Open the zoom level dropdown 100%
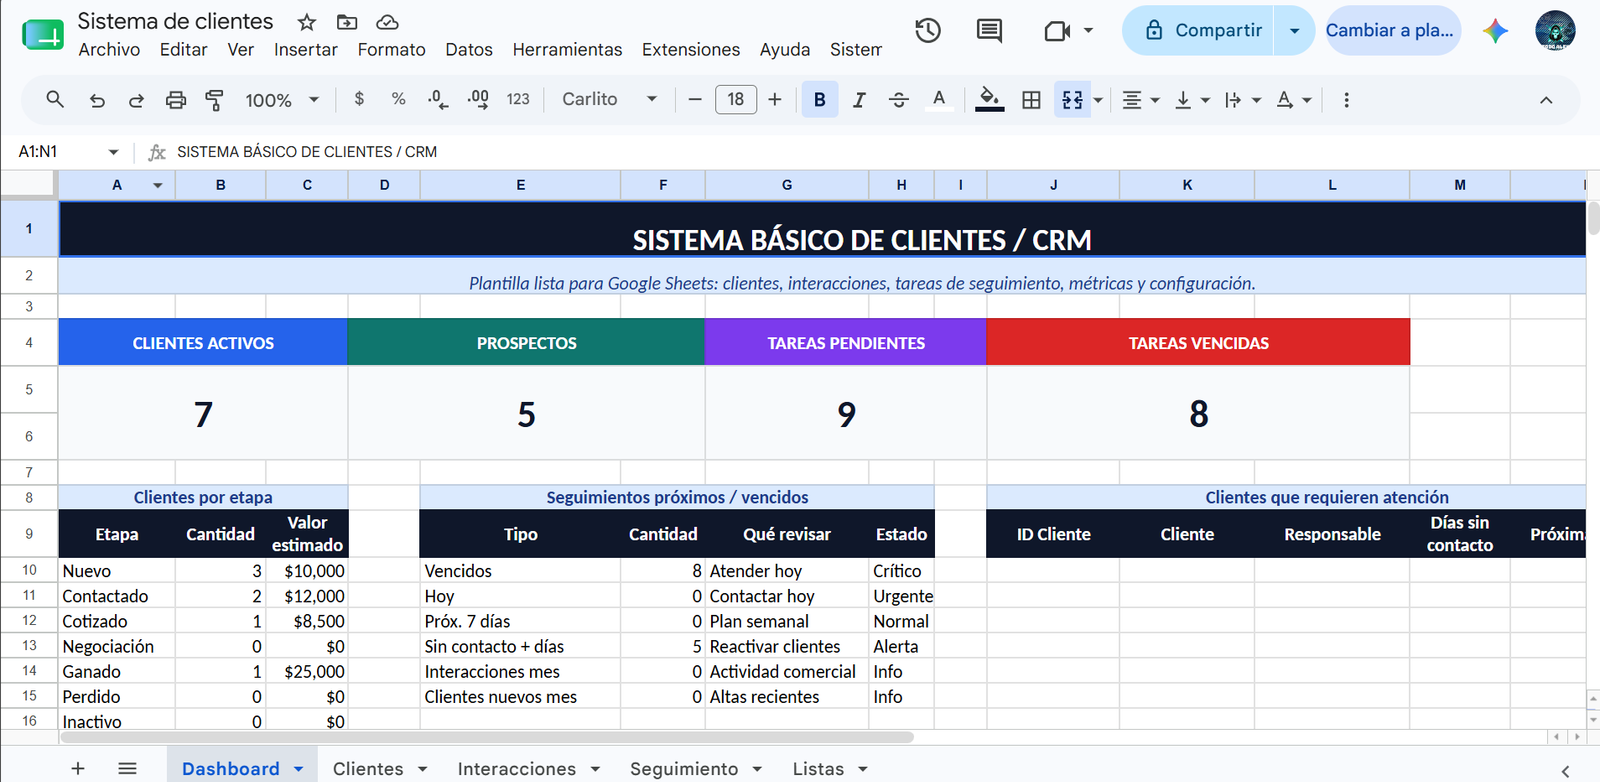 point(282,100)
